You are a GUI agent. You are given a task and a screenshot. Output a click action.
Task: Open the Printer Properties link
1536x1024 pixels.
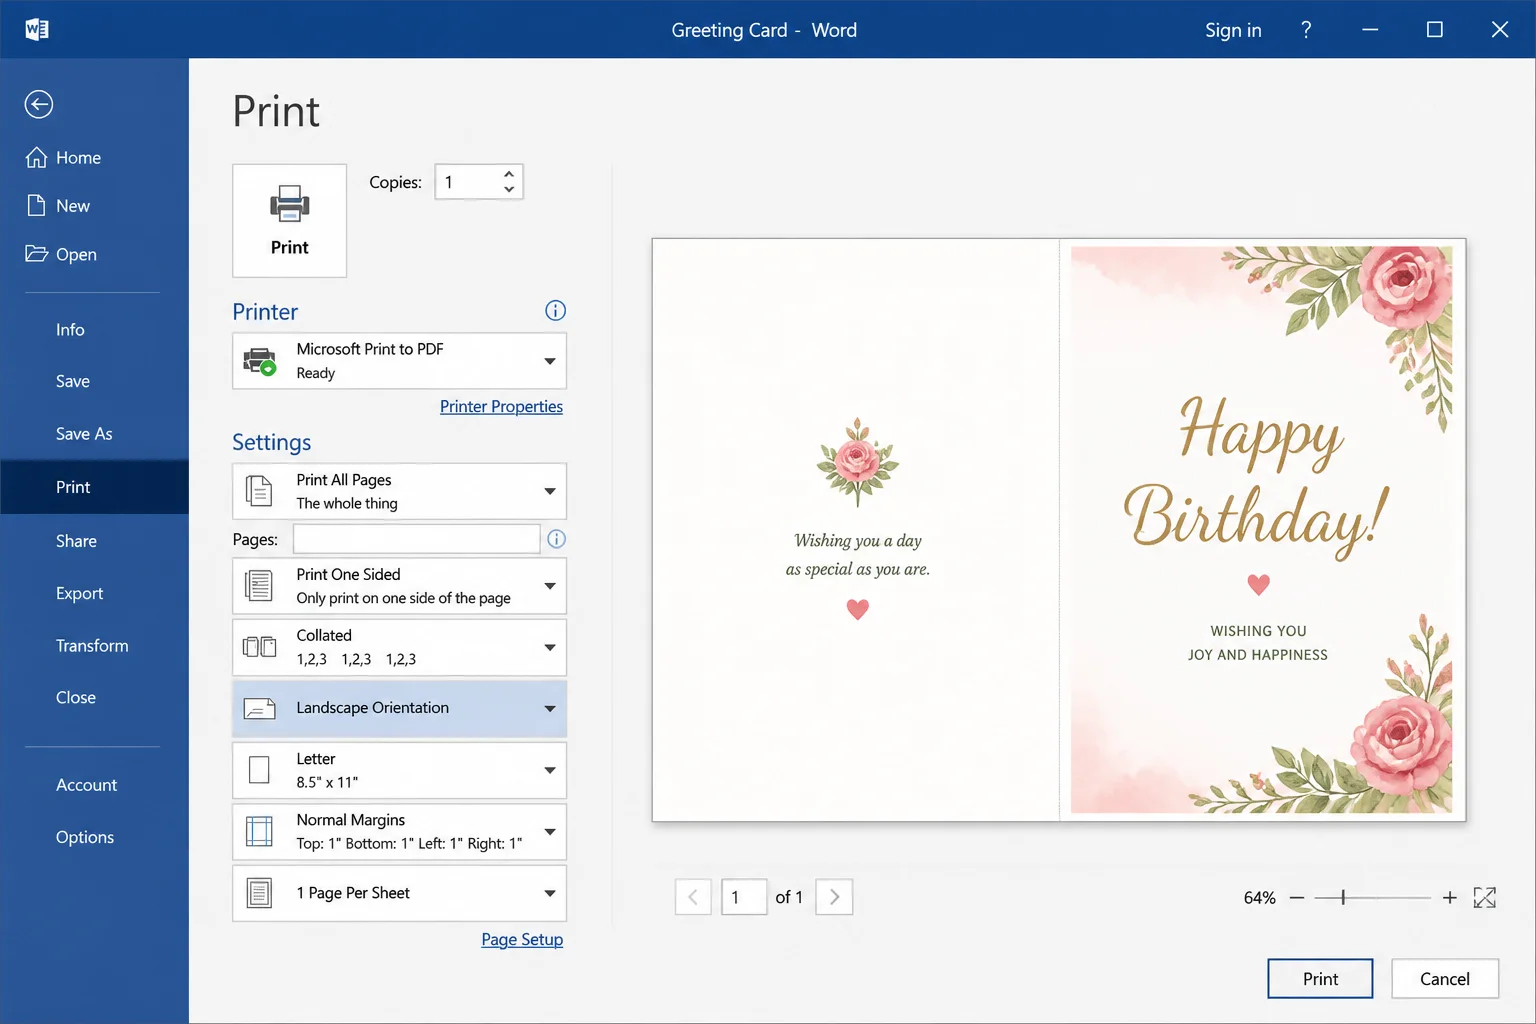(x=501, y=406)
